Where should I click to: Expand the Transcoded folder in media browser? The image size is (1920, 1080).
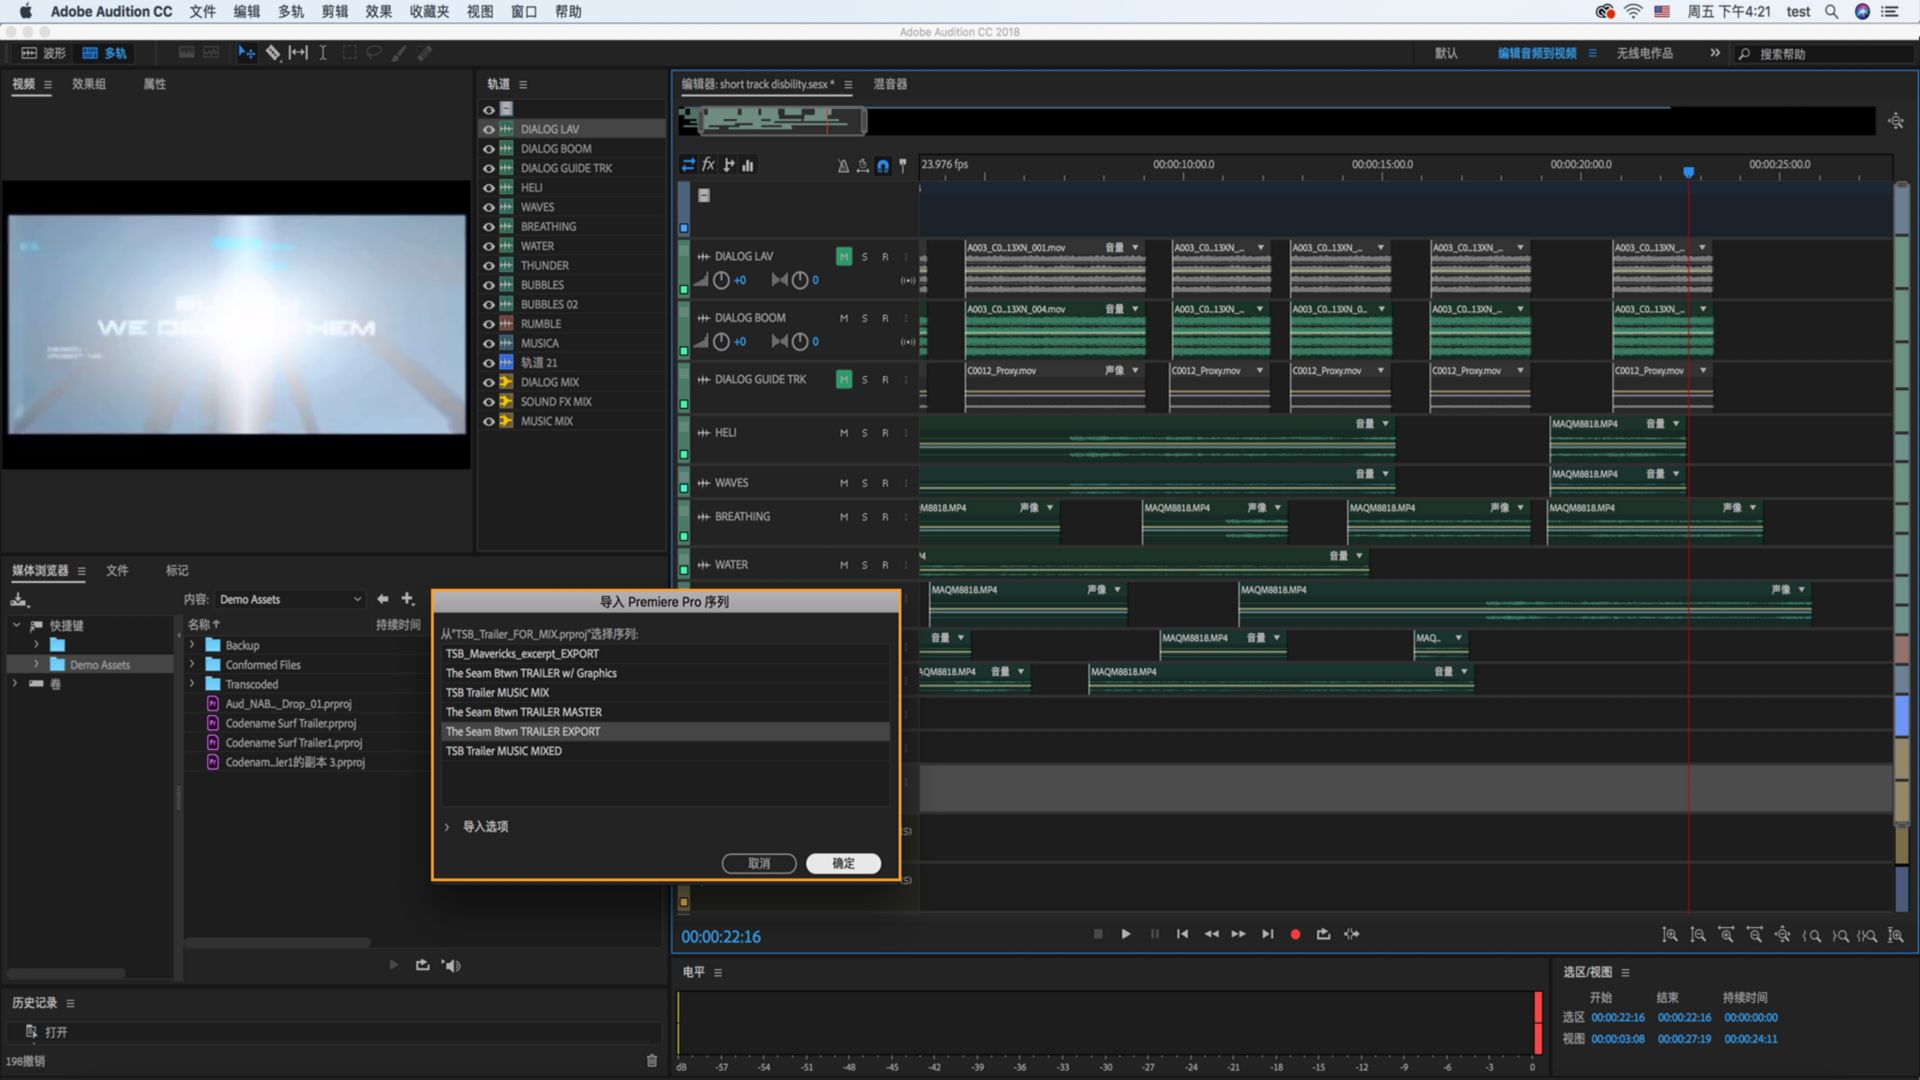tap(192, 684)
